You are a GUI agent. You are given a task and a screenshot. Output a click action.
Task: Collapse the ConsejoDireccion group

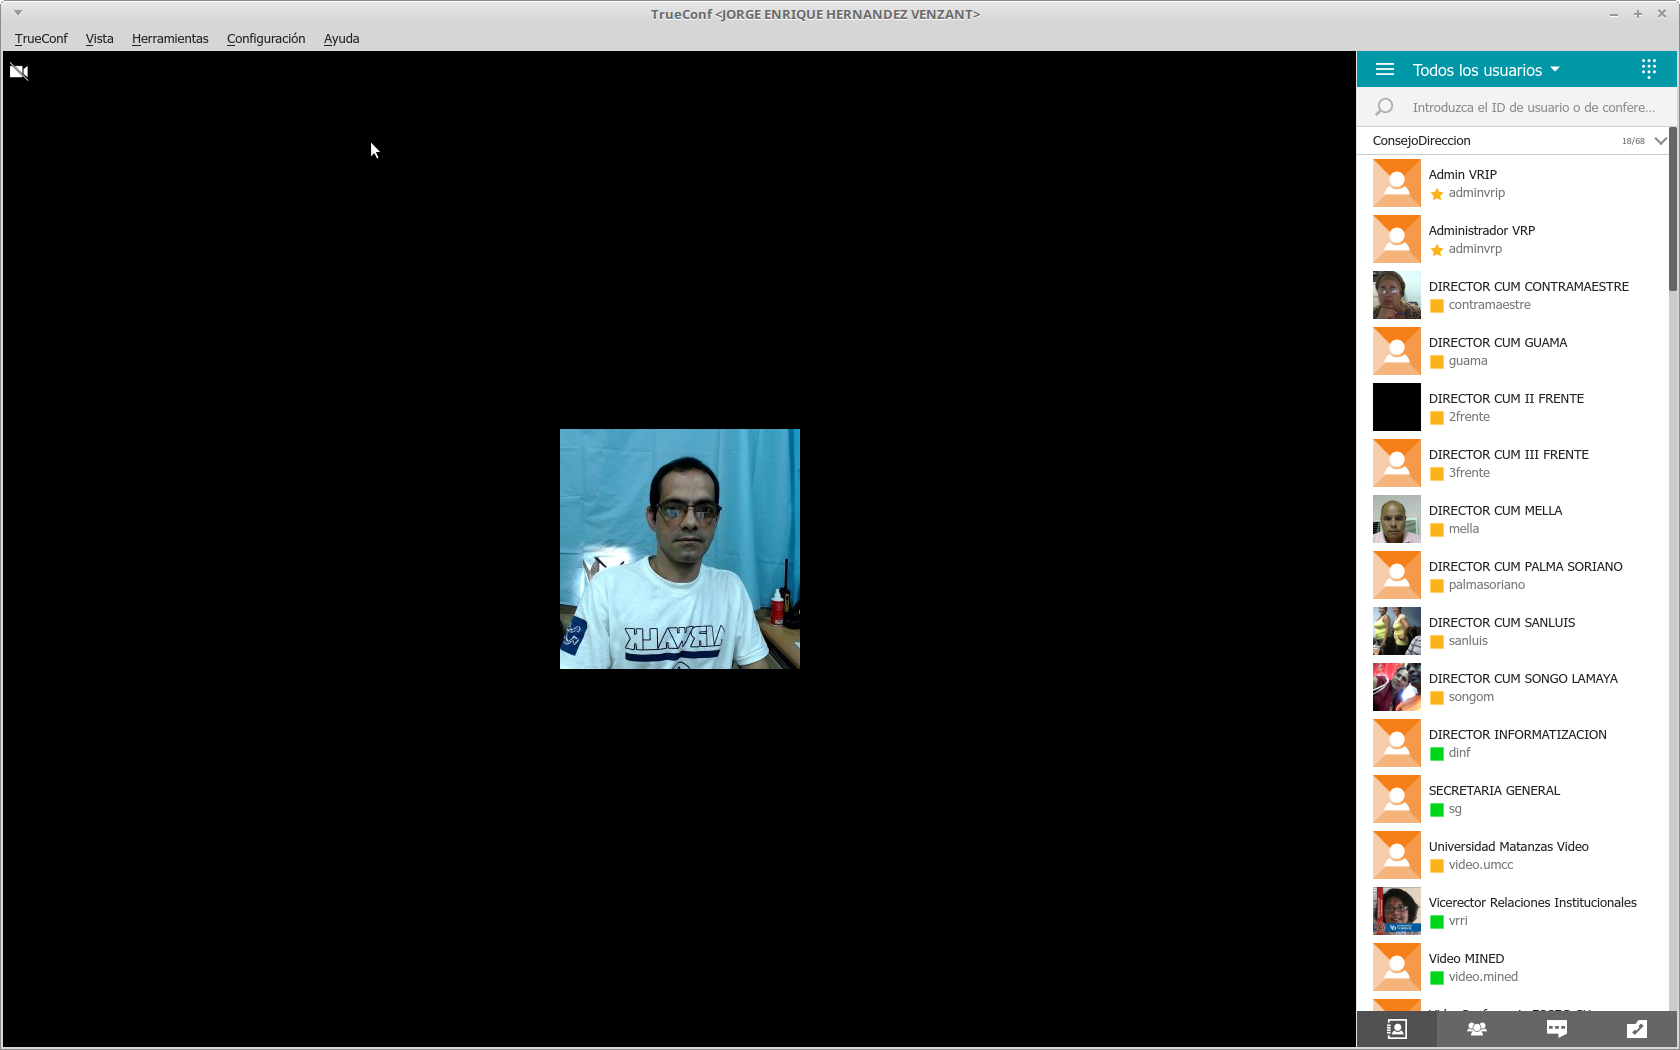pyautogui.click(x=1660, y=141)
